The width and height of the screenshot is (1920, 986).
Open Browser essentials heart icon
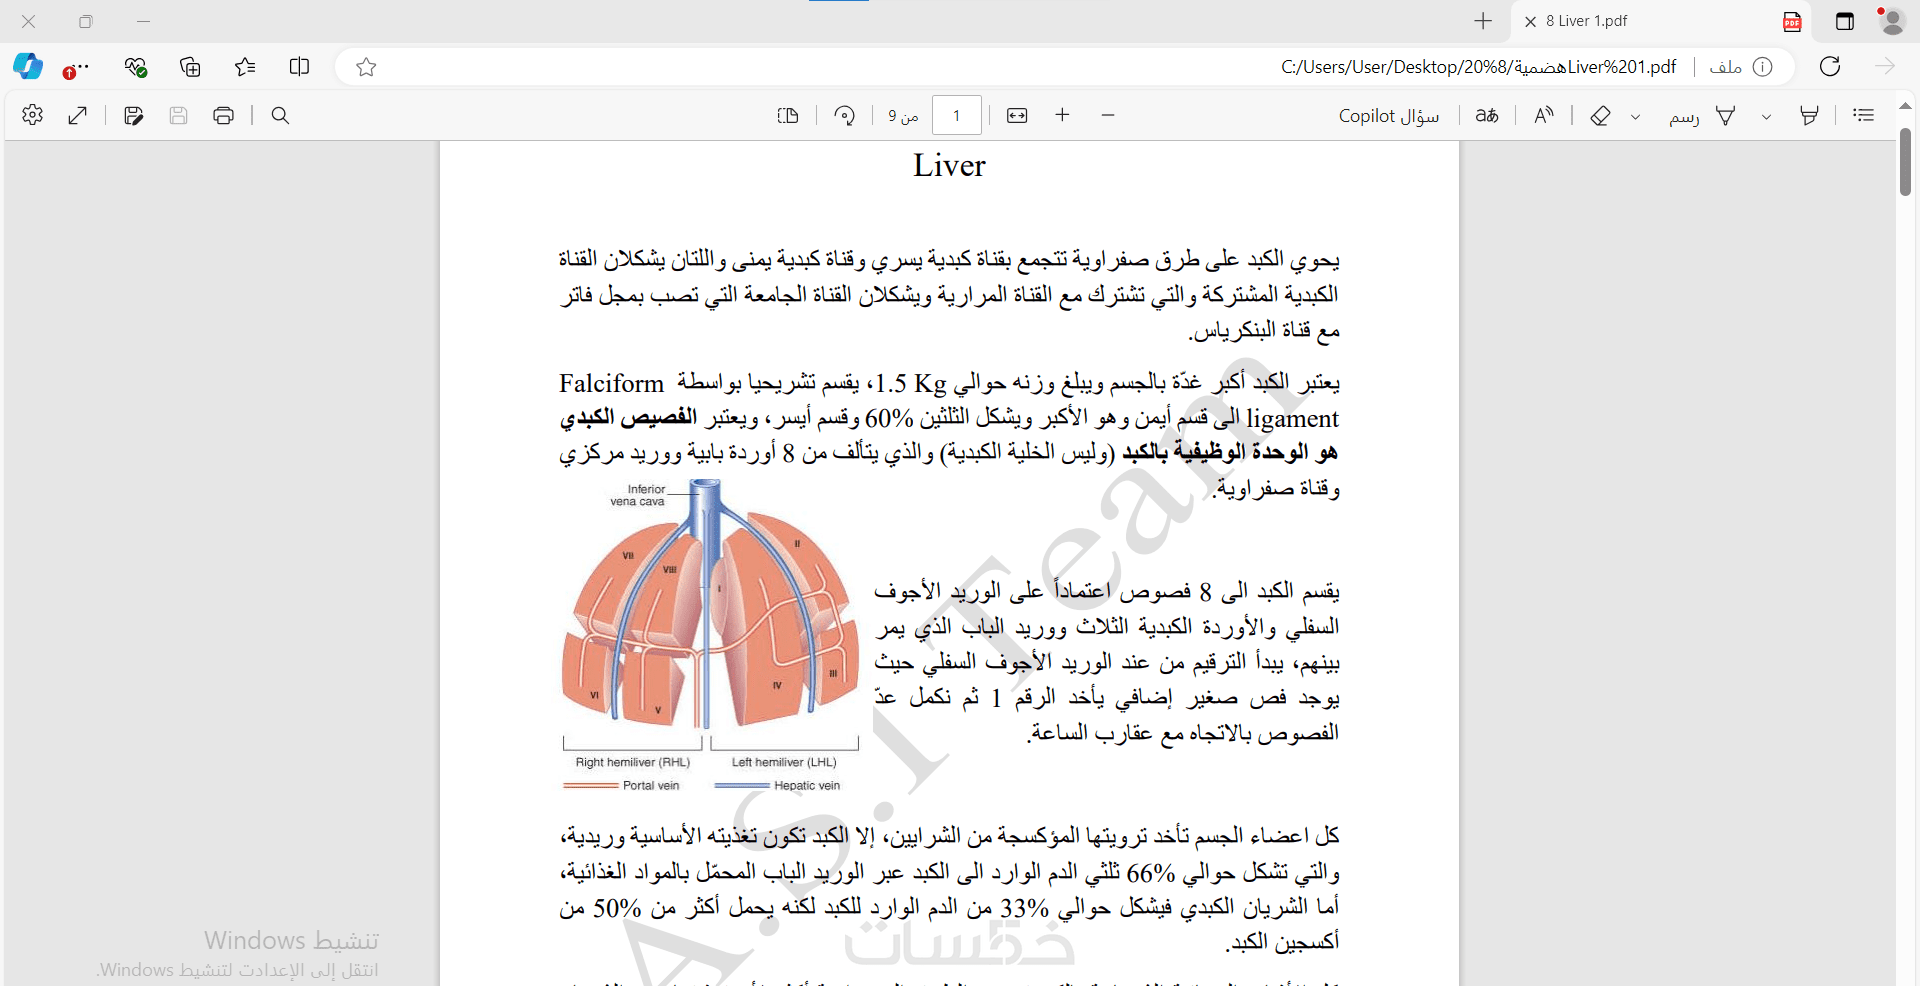click(x=136, y=67)
